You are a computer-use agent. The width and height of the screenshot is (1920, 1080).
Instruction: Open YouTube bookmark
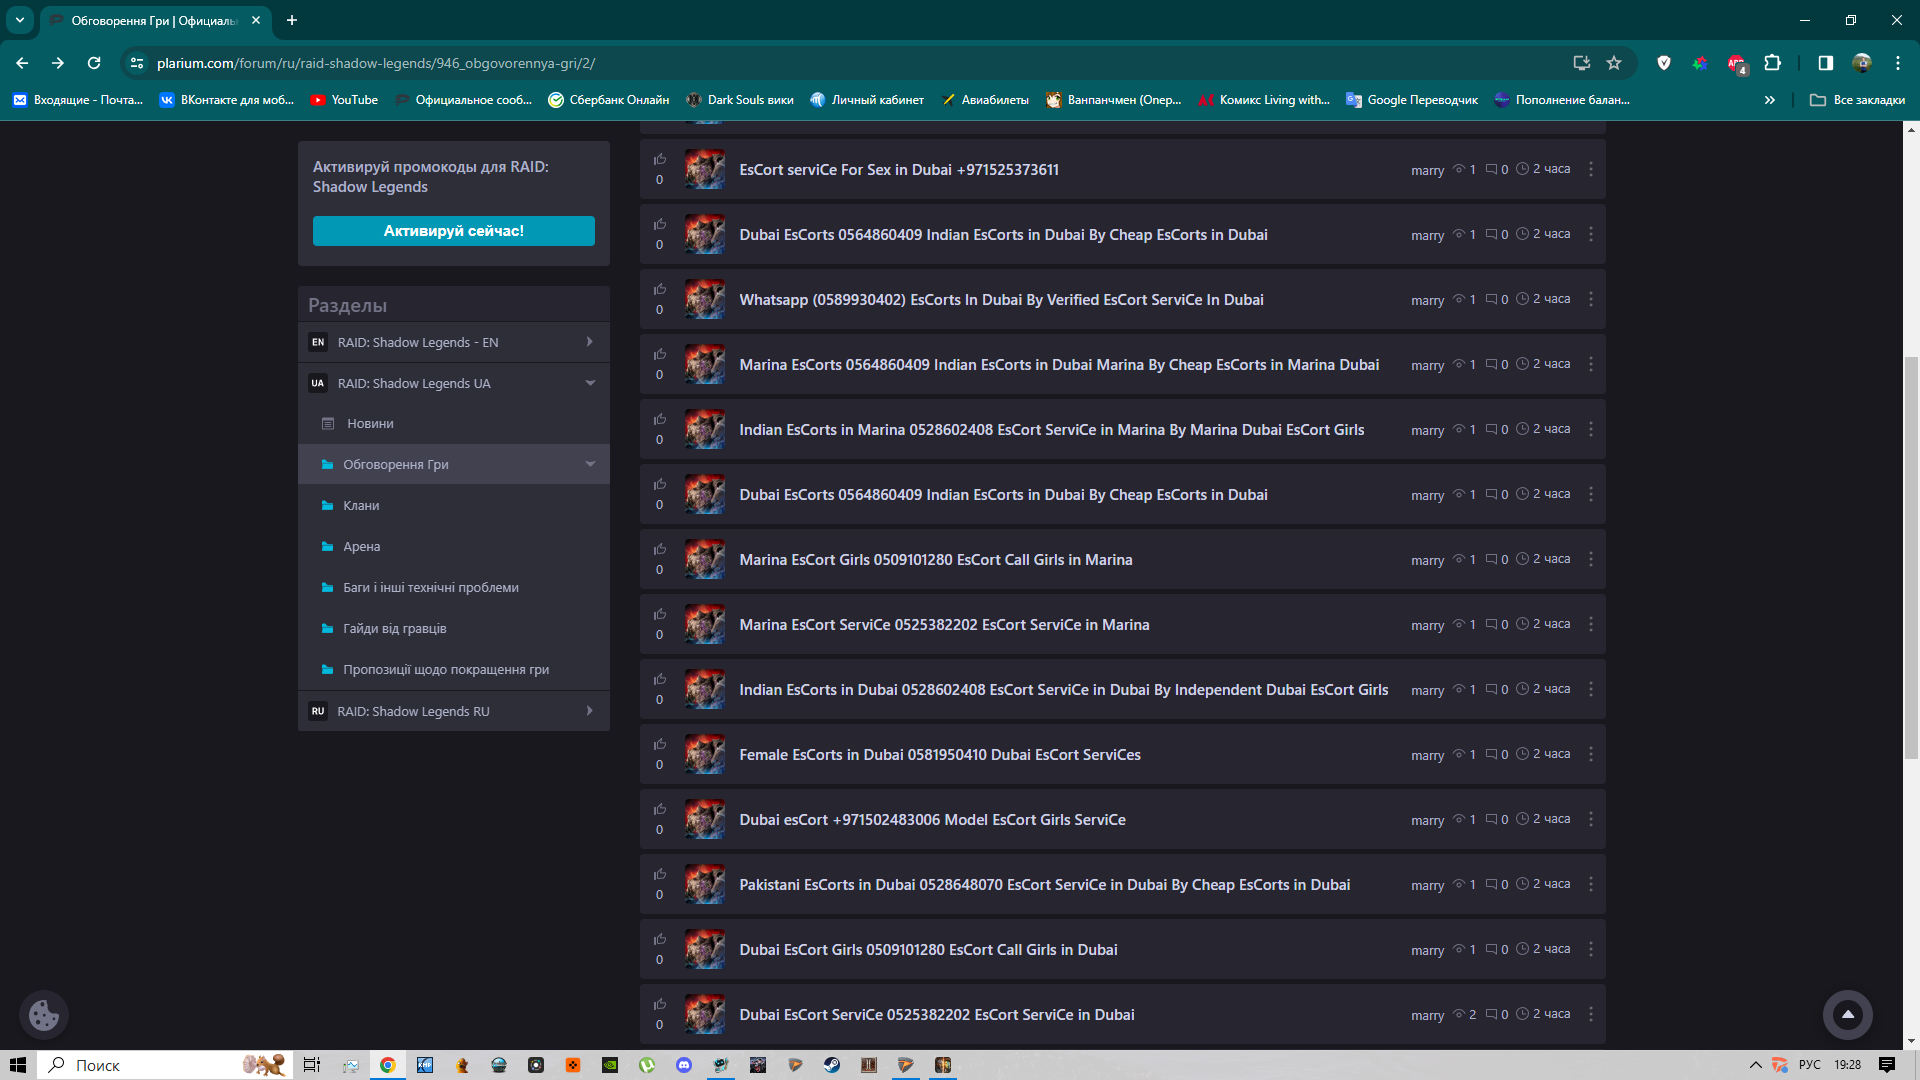[344, 100]
